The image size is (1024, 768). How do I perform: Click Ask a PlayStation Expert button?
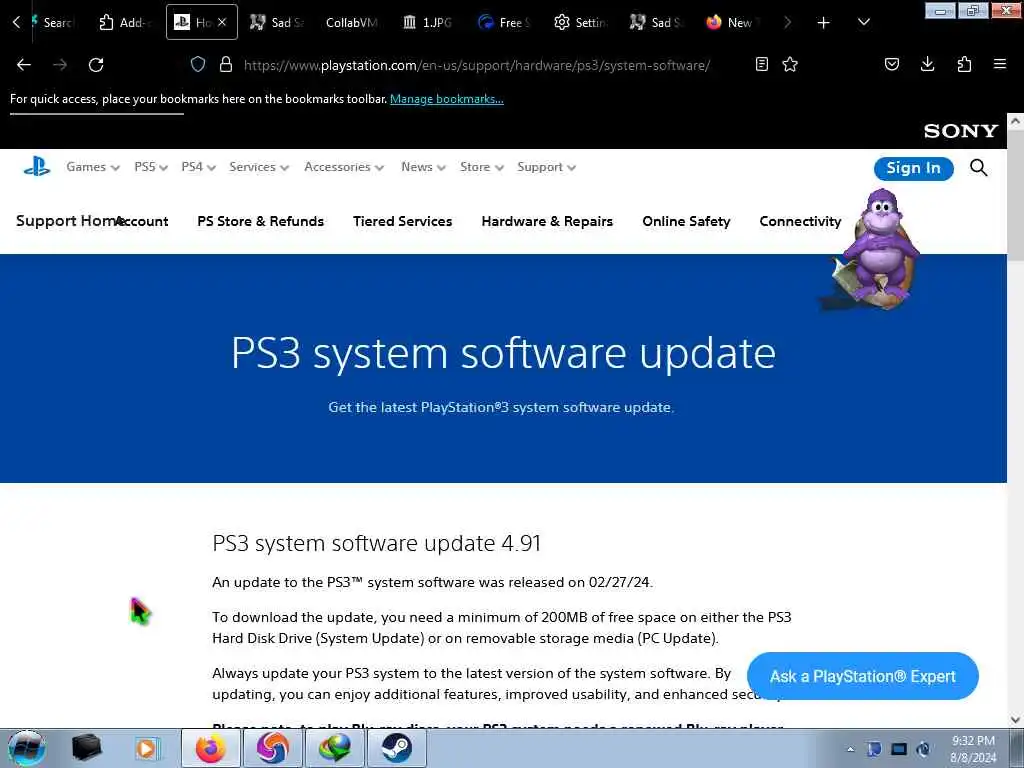click(x=862, y=676)
